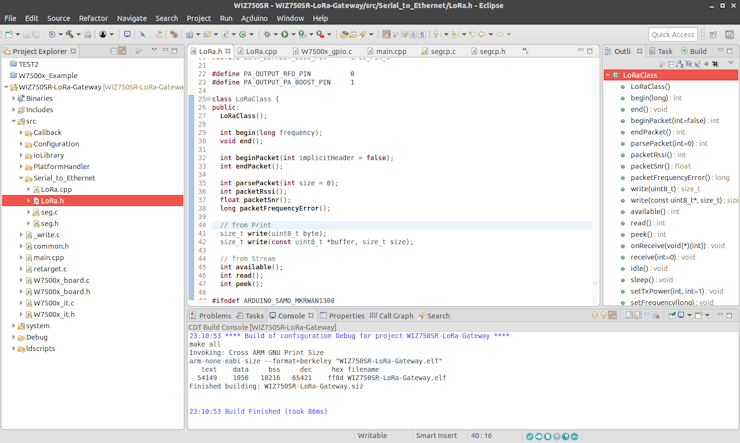This screenshot has height=443, width=740.
Task: Expand the Debug folder in project tree
Action: coord(14,337)
